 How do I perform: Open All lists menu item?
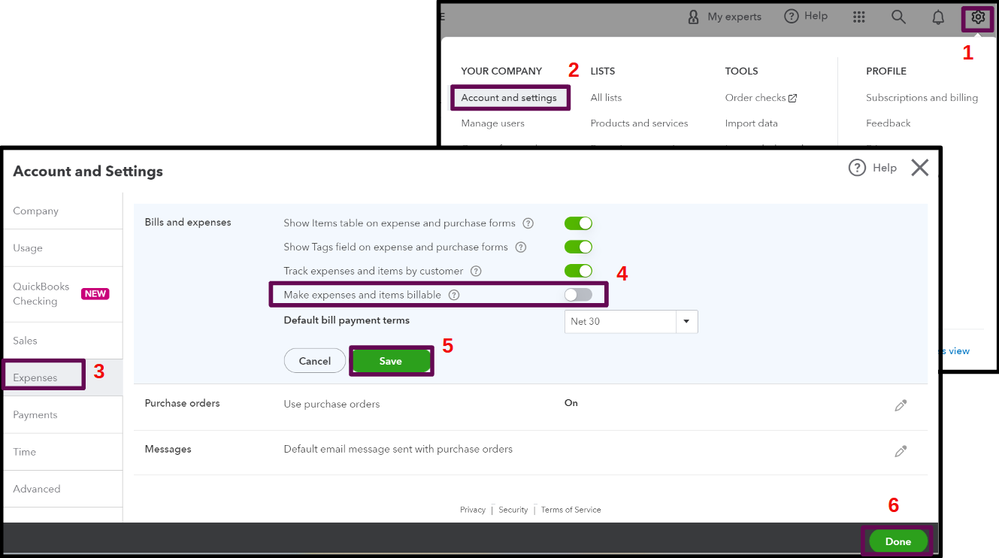point(605,97)
